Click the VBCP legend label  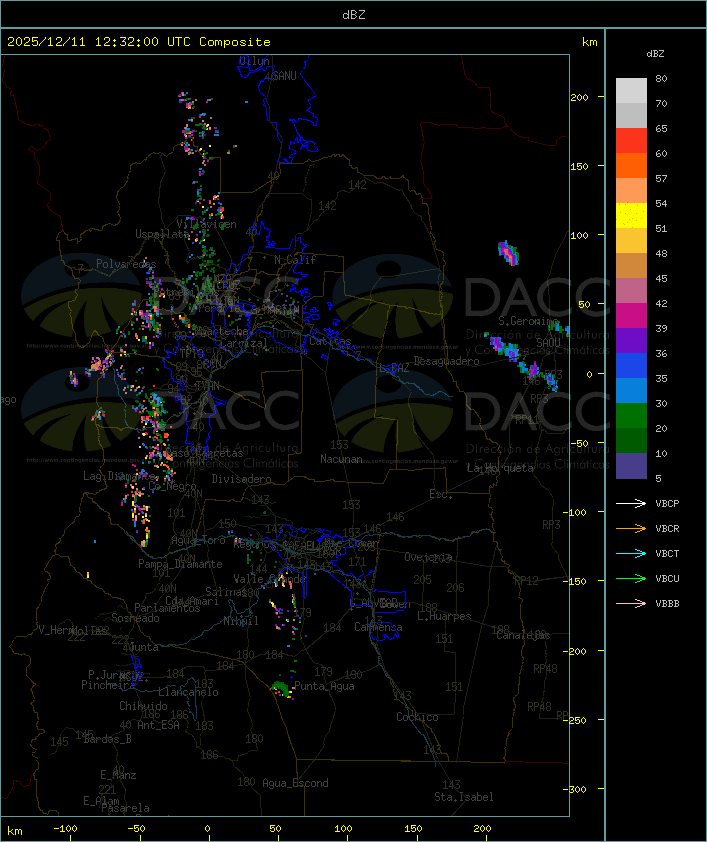pos(667,503)
